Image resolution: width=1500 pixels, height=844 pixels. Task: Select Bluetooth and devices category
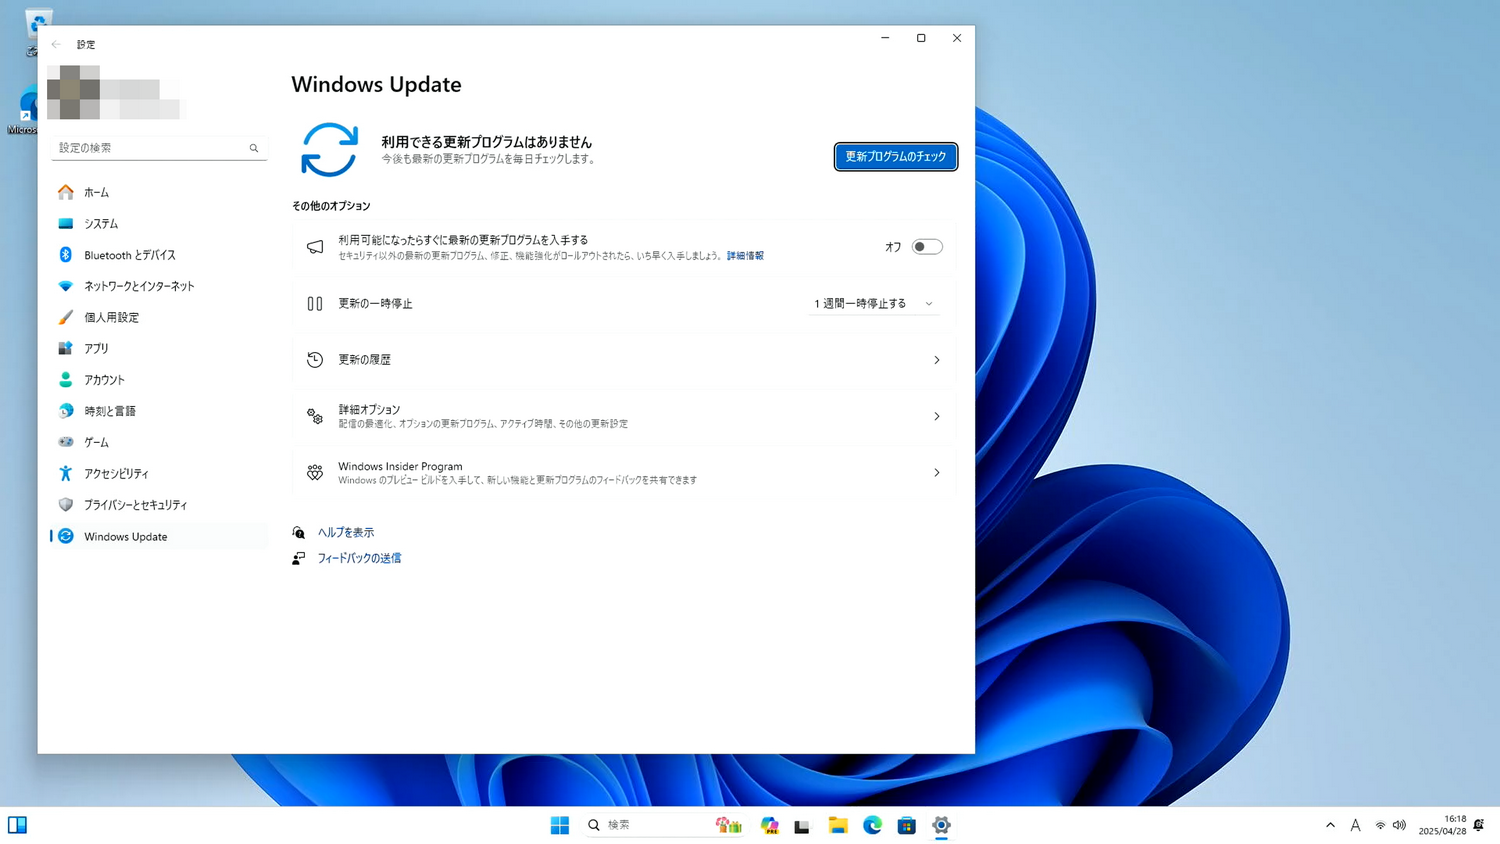click(128, 254)
